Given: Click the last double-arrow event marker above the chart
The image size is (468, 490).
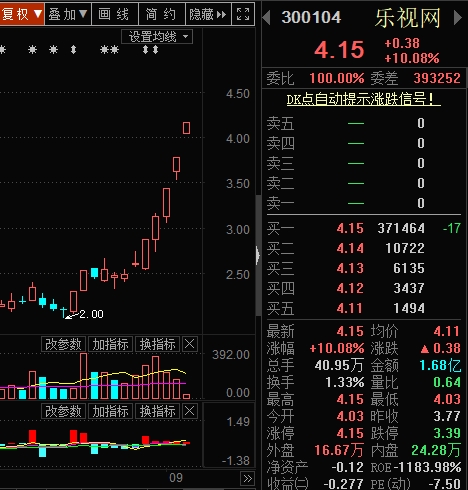Looking at the screenshot, I should (x=156, y=50).
